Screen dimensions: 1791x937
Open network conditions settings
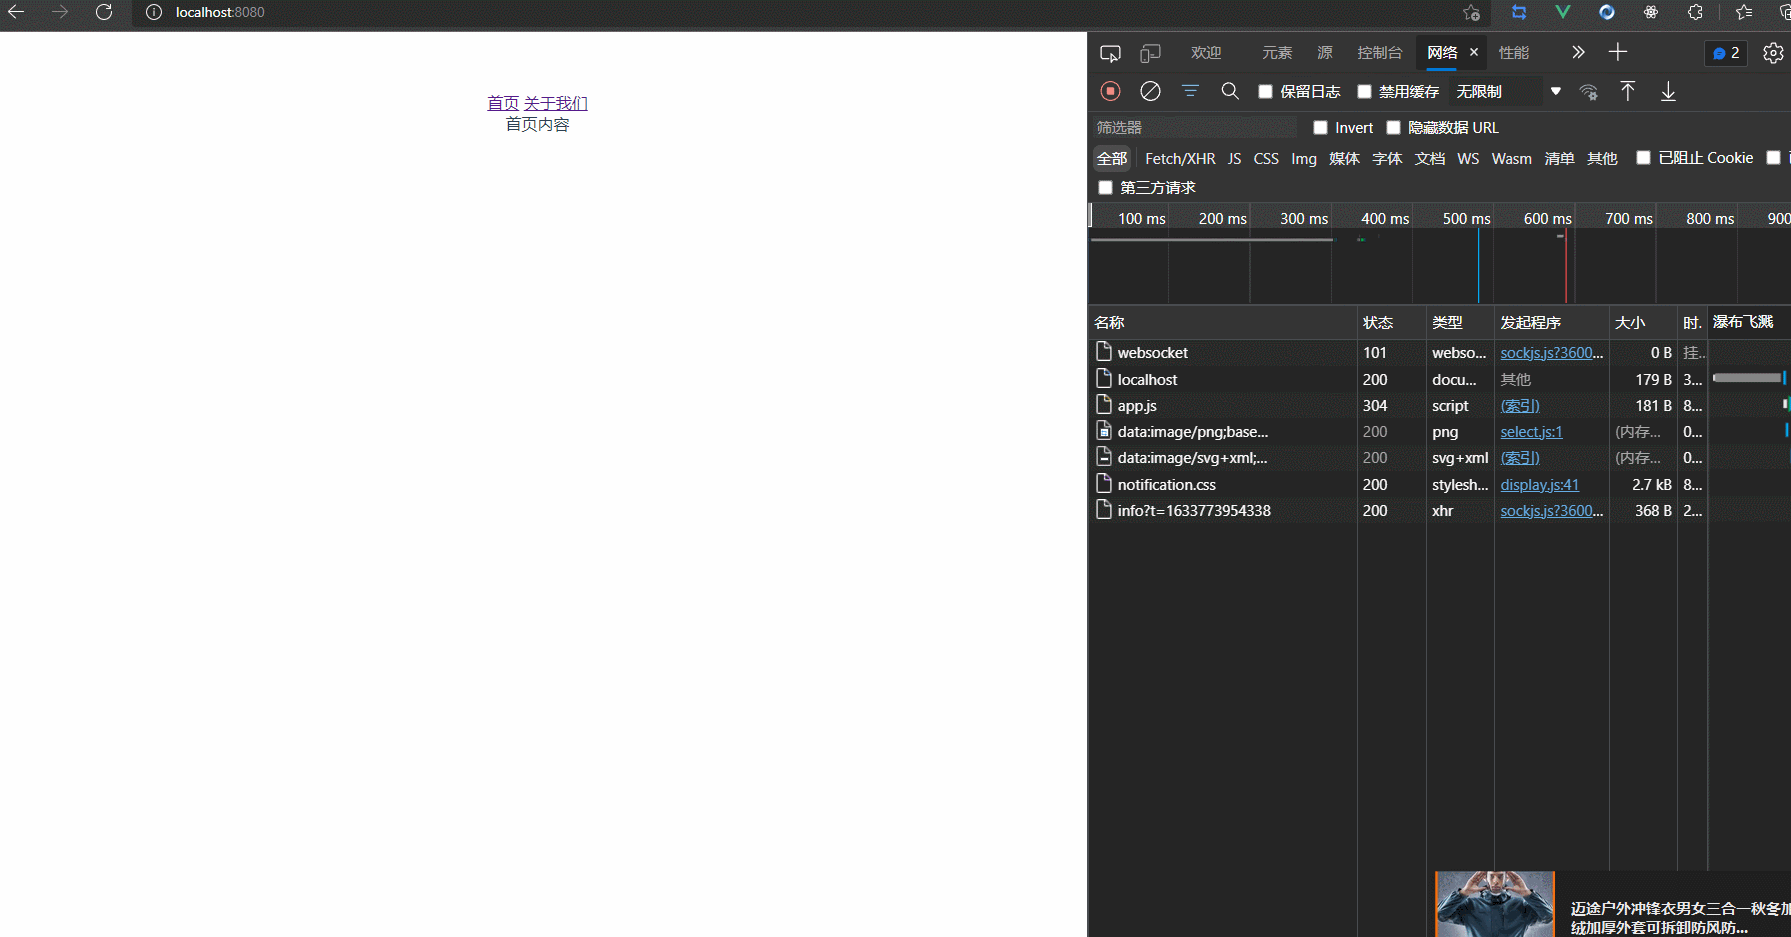pyautogui.click(x=1589, y=92)
